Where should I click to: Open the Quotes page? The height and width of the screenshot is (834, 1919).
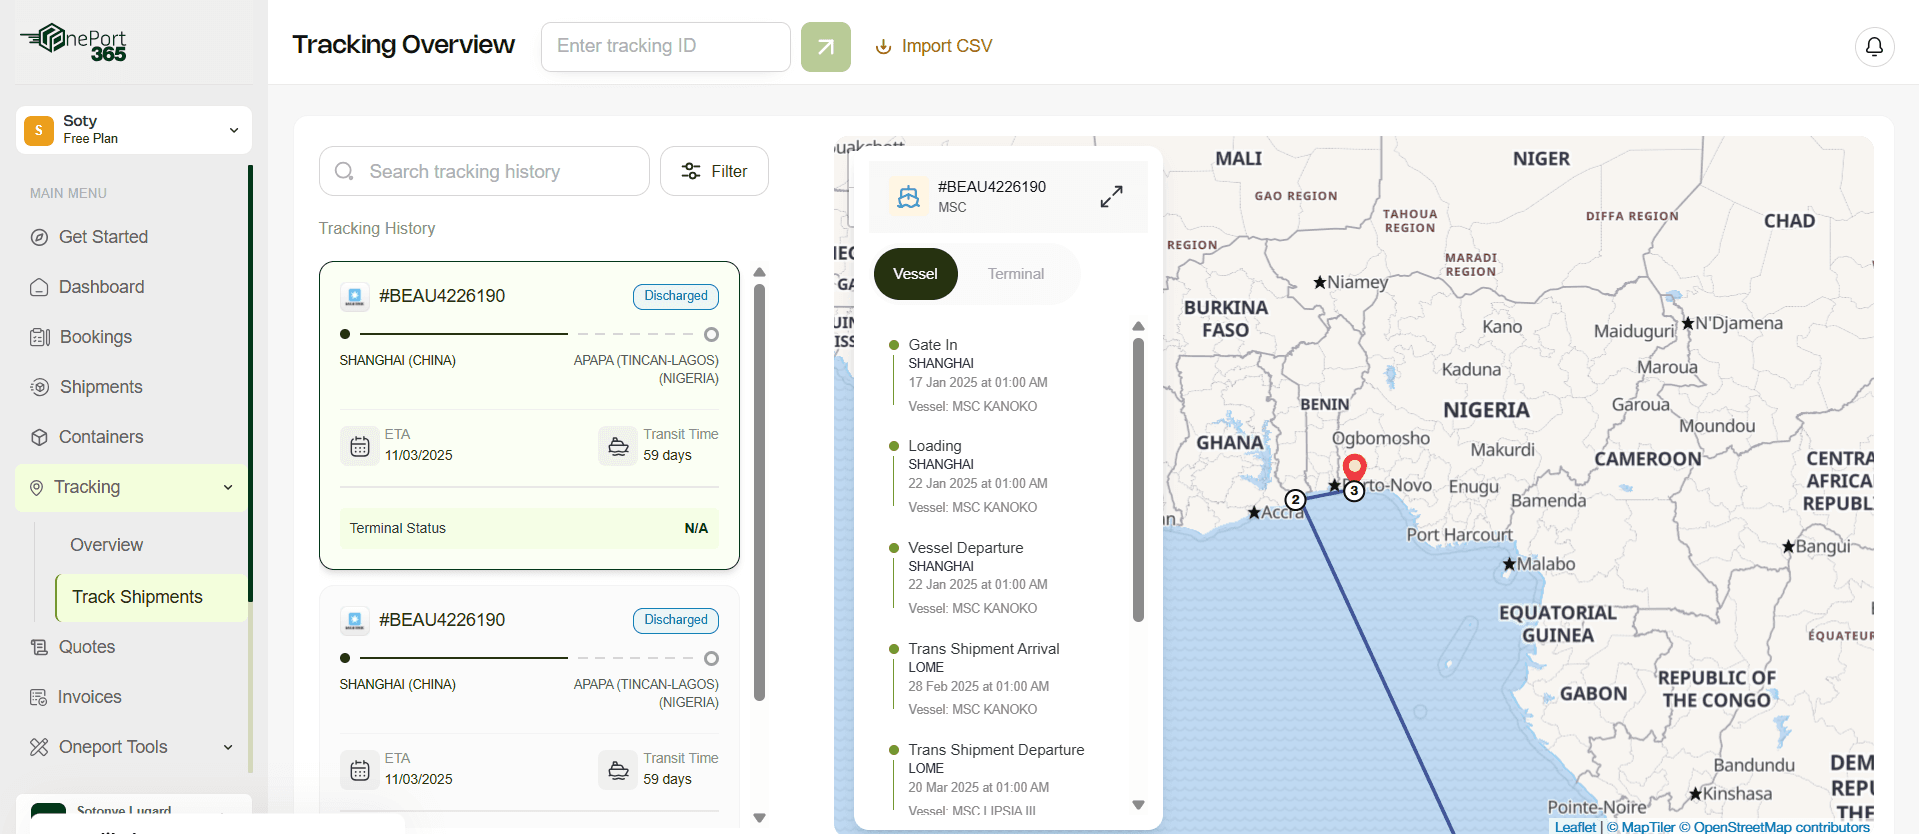87,647
